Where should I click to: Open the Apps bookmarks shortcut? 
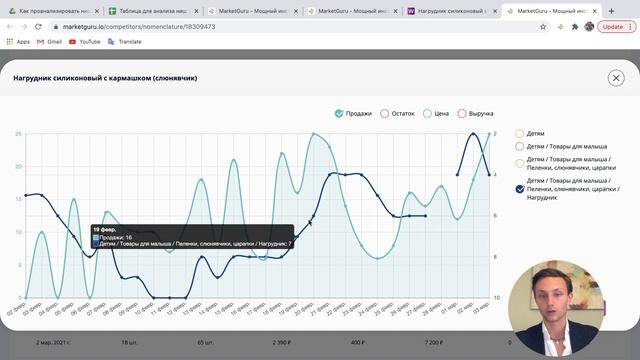click(x=18, y=42)
